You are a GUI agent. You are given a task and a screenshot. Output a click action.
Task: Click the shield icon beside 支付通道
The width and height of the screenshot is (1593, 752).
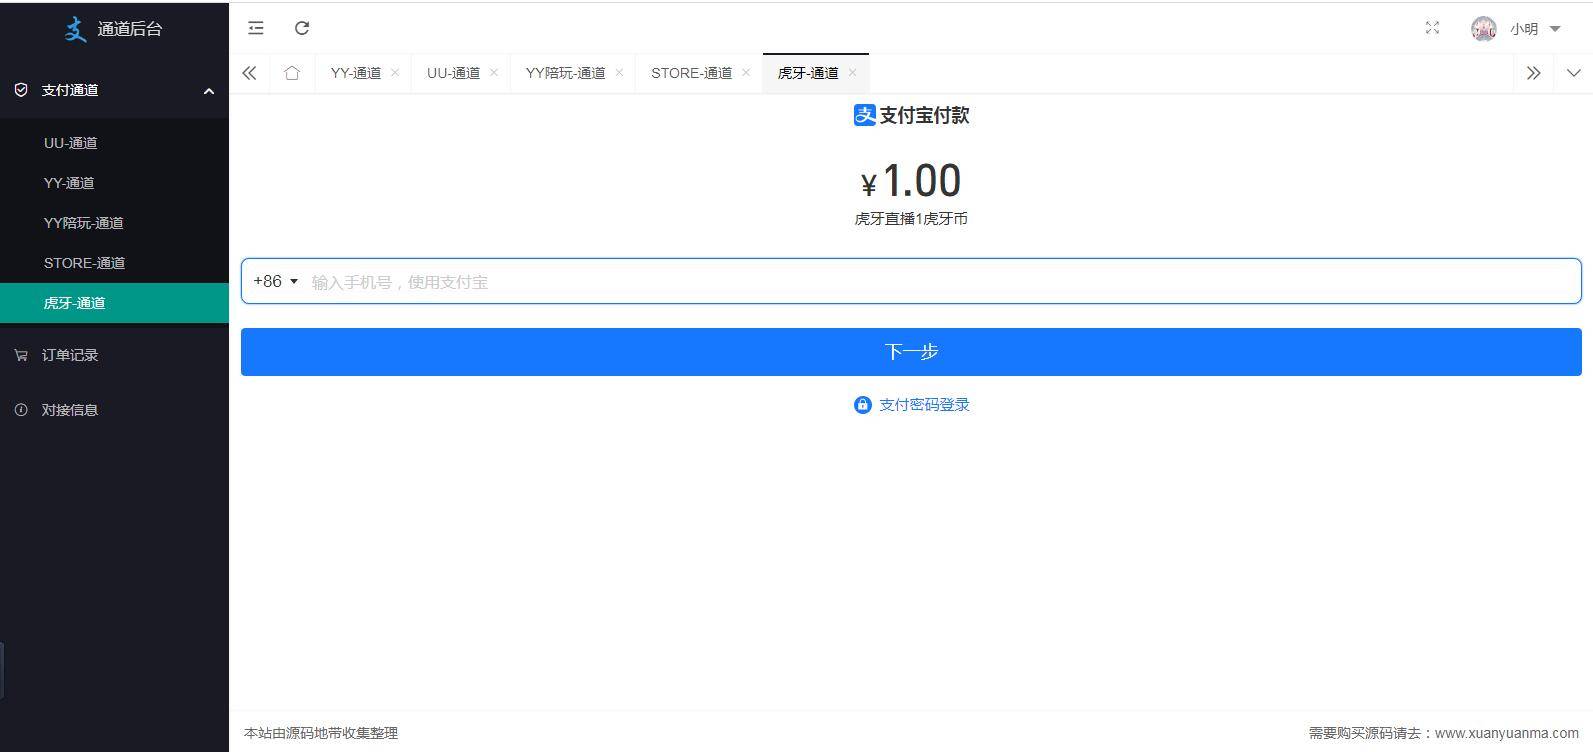coord(21,90)
